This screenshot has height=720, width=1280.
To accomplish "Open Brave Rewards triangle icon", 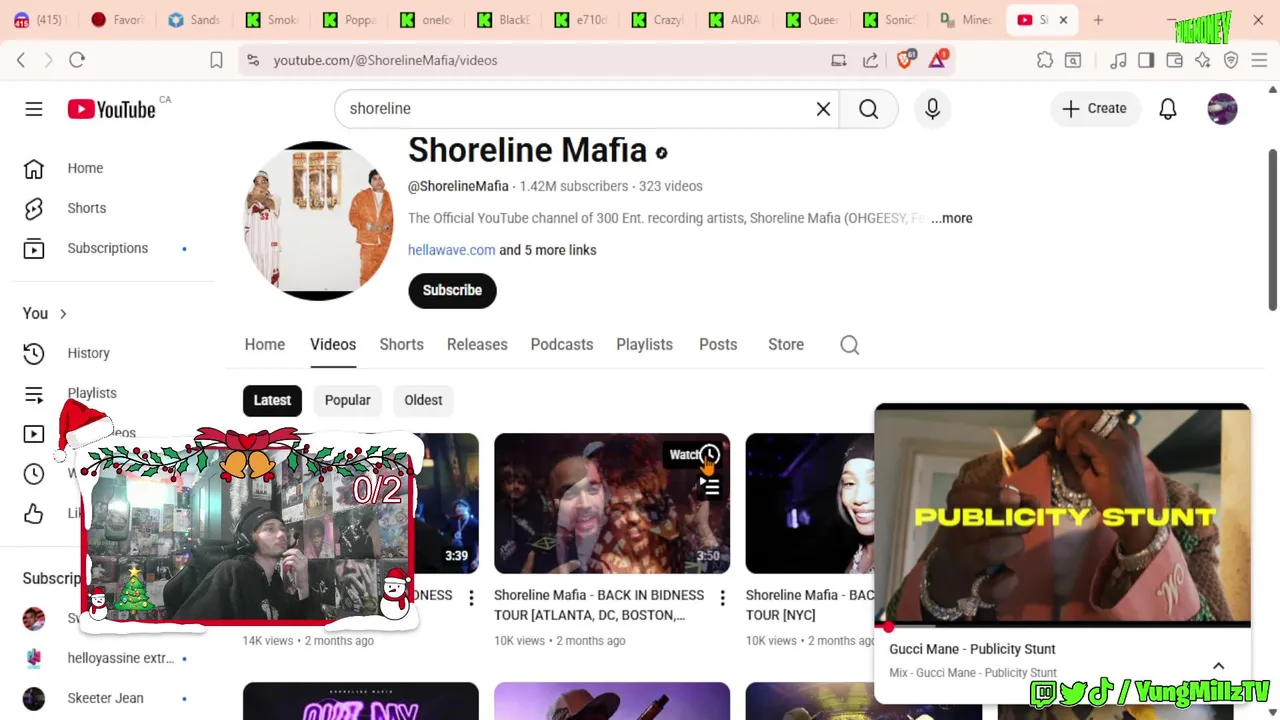I will point(938,60).
